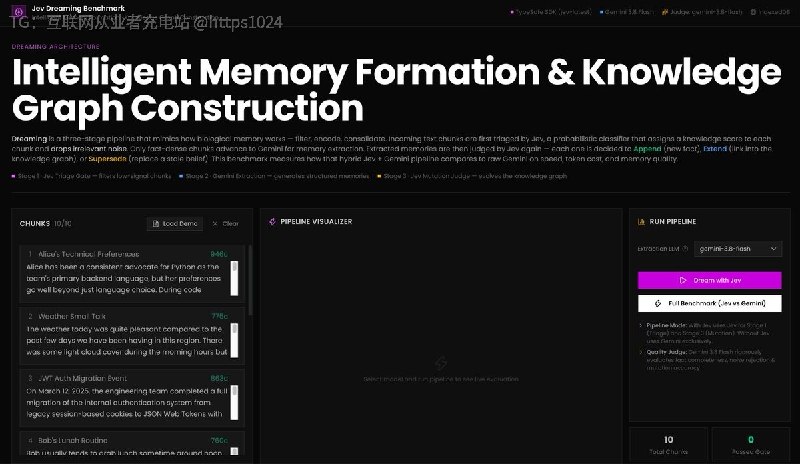Click the HelixDB database icon in header
800x464 pixels.
click(753, 12)
